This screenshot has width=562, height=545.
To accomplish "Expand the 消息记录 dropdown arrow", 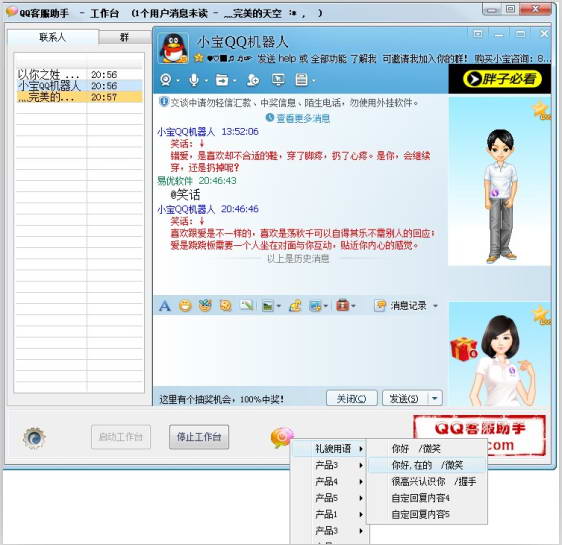I will [435, 306].
